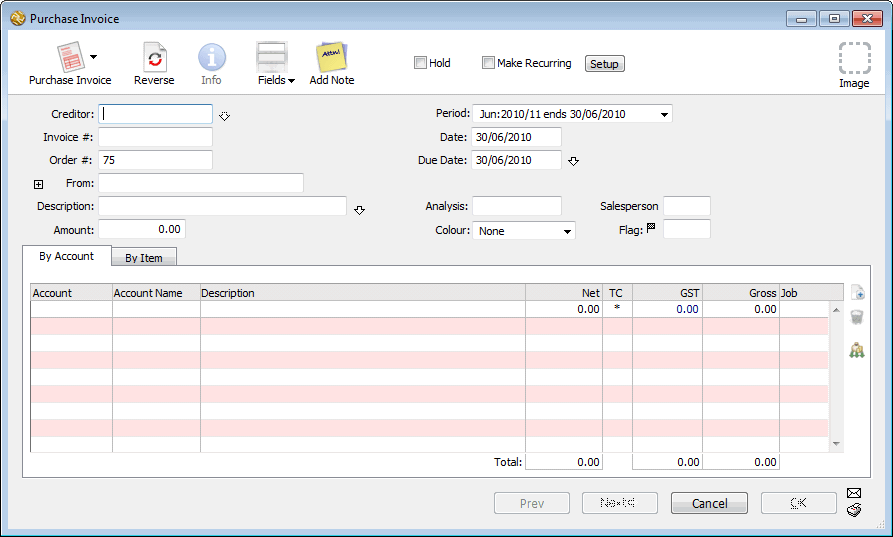The height and width of the screenshot is (537, 893).
Task: Click the Description input field
Action: coord(222,206)
